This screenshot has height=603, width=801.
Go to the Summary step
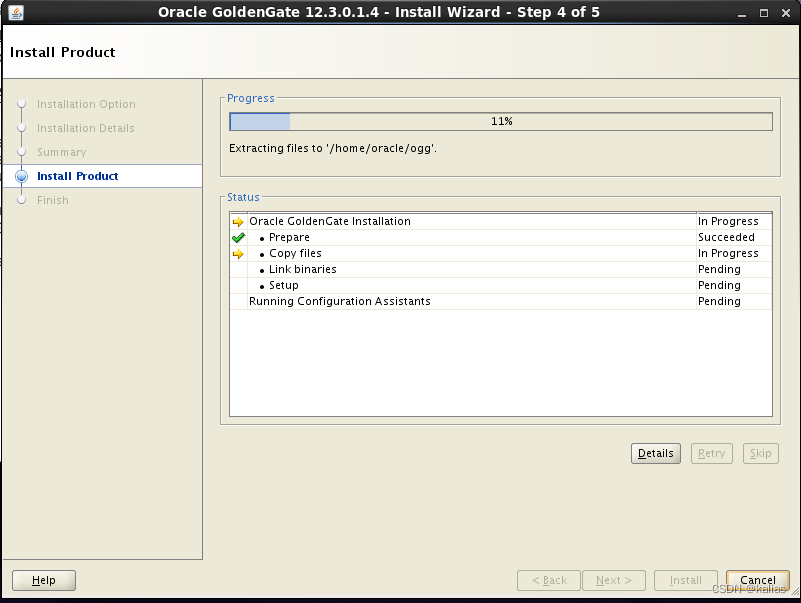pos(62,152)
